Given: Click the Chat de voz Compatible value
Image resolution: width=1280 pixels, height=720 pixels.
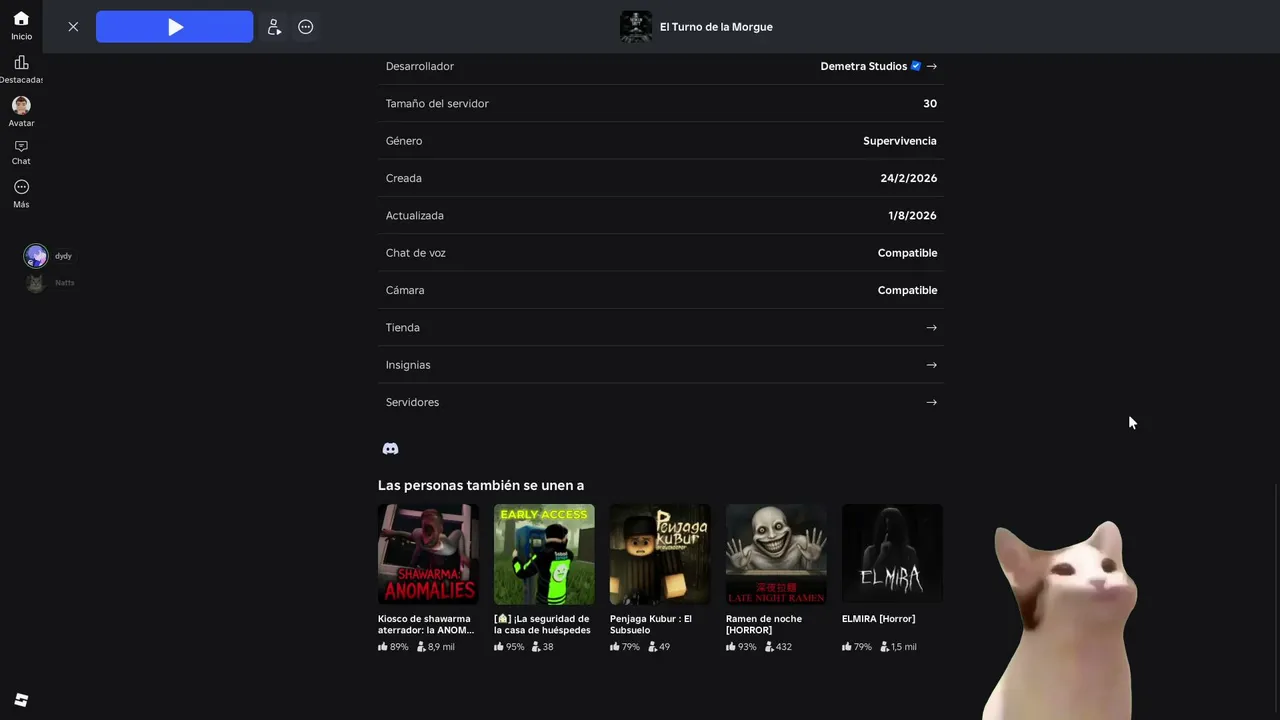Looking at the screenshot, I should [908, 253].
